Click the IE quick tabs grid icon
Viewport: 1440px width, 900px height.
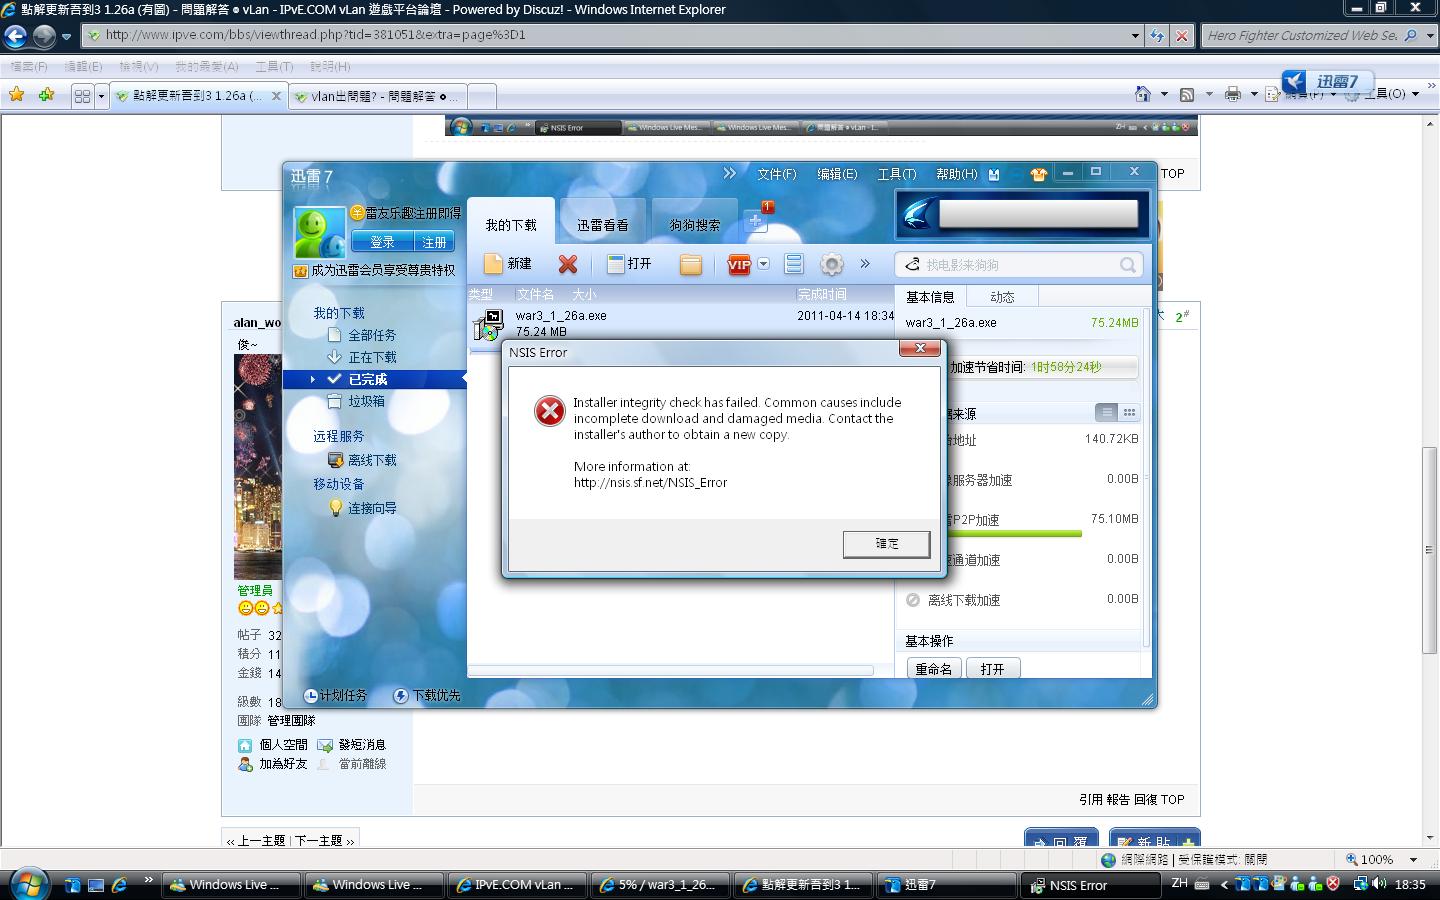point(82,96)
